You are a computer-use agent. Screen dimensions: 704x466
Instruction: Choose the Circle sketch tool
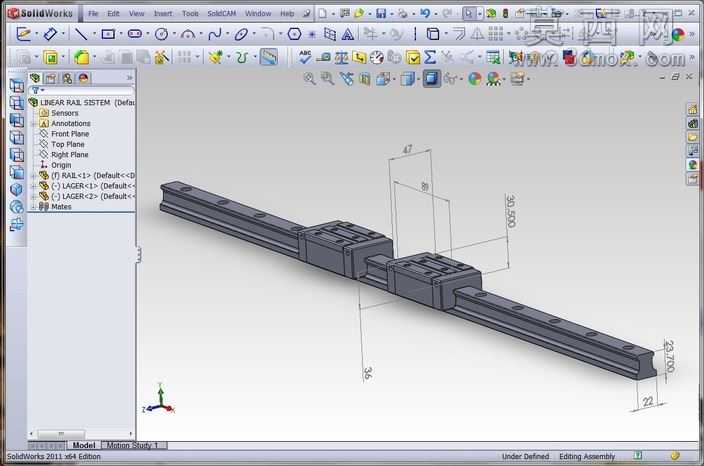(161, 34)
